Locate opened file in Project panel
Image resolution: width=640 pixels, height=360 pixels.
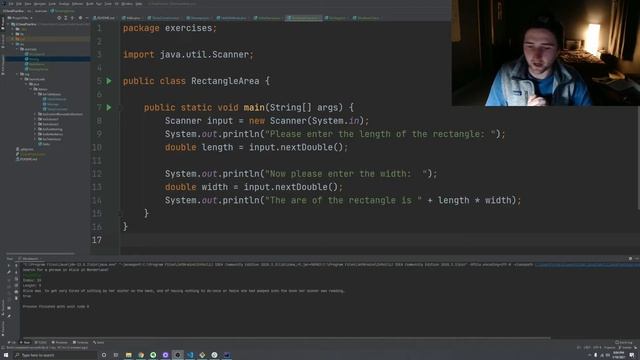click(x=59, y=18)
